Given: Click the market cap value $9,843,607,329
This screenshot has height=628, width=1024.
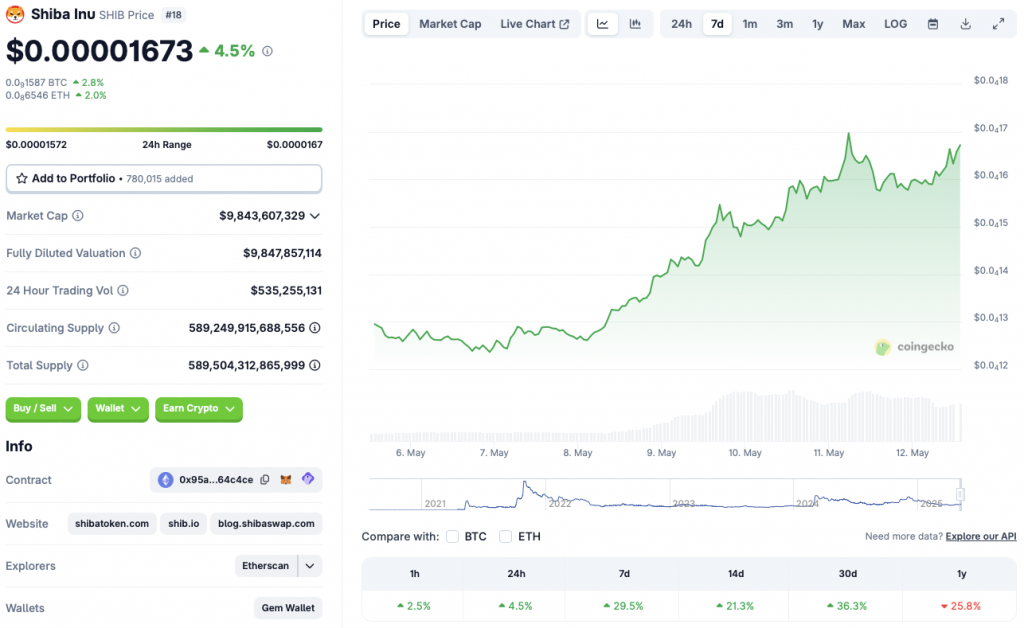Looking at the screenshot, I should [x=262, y=216].
